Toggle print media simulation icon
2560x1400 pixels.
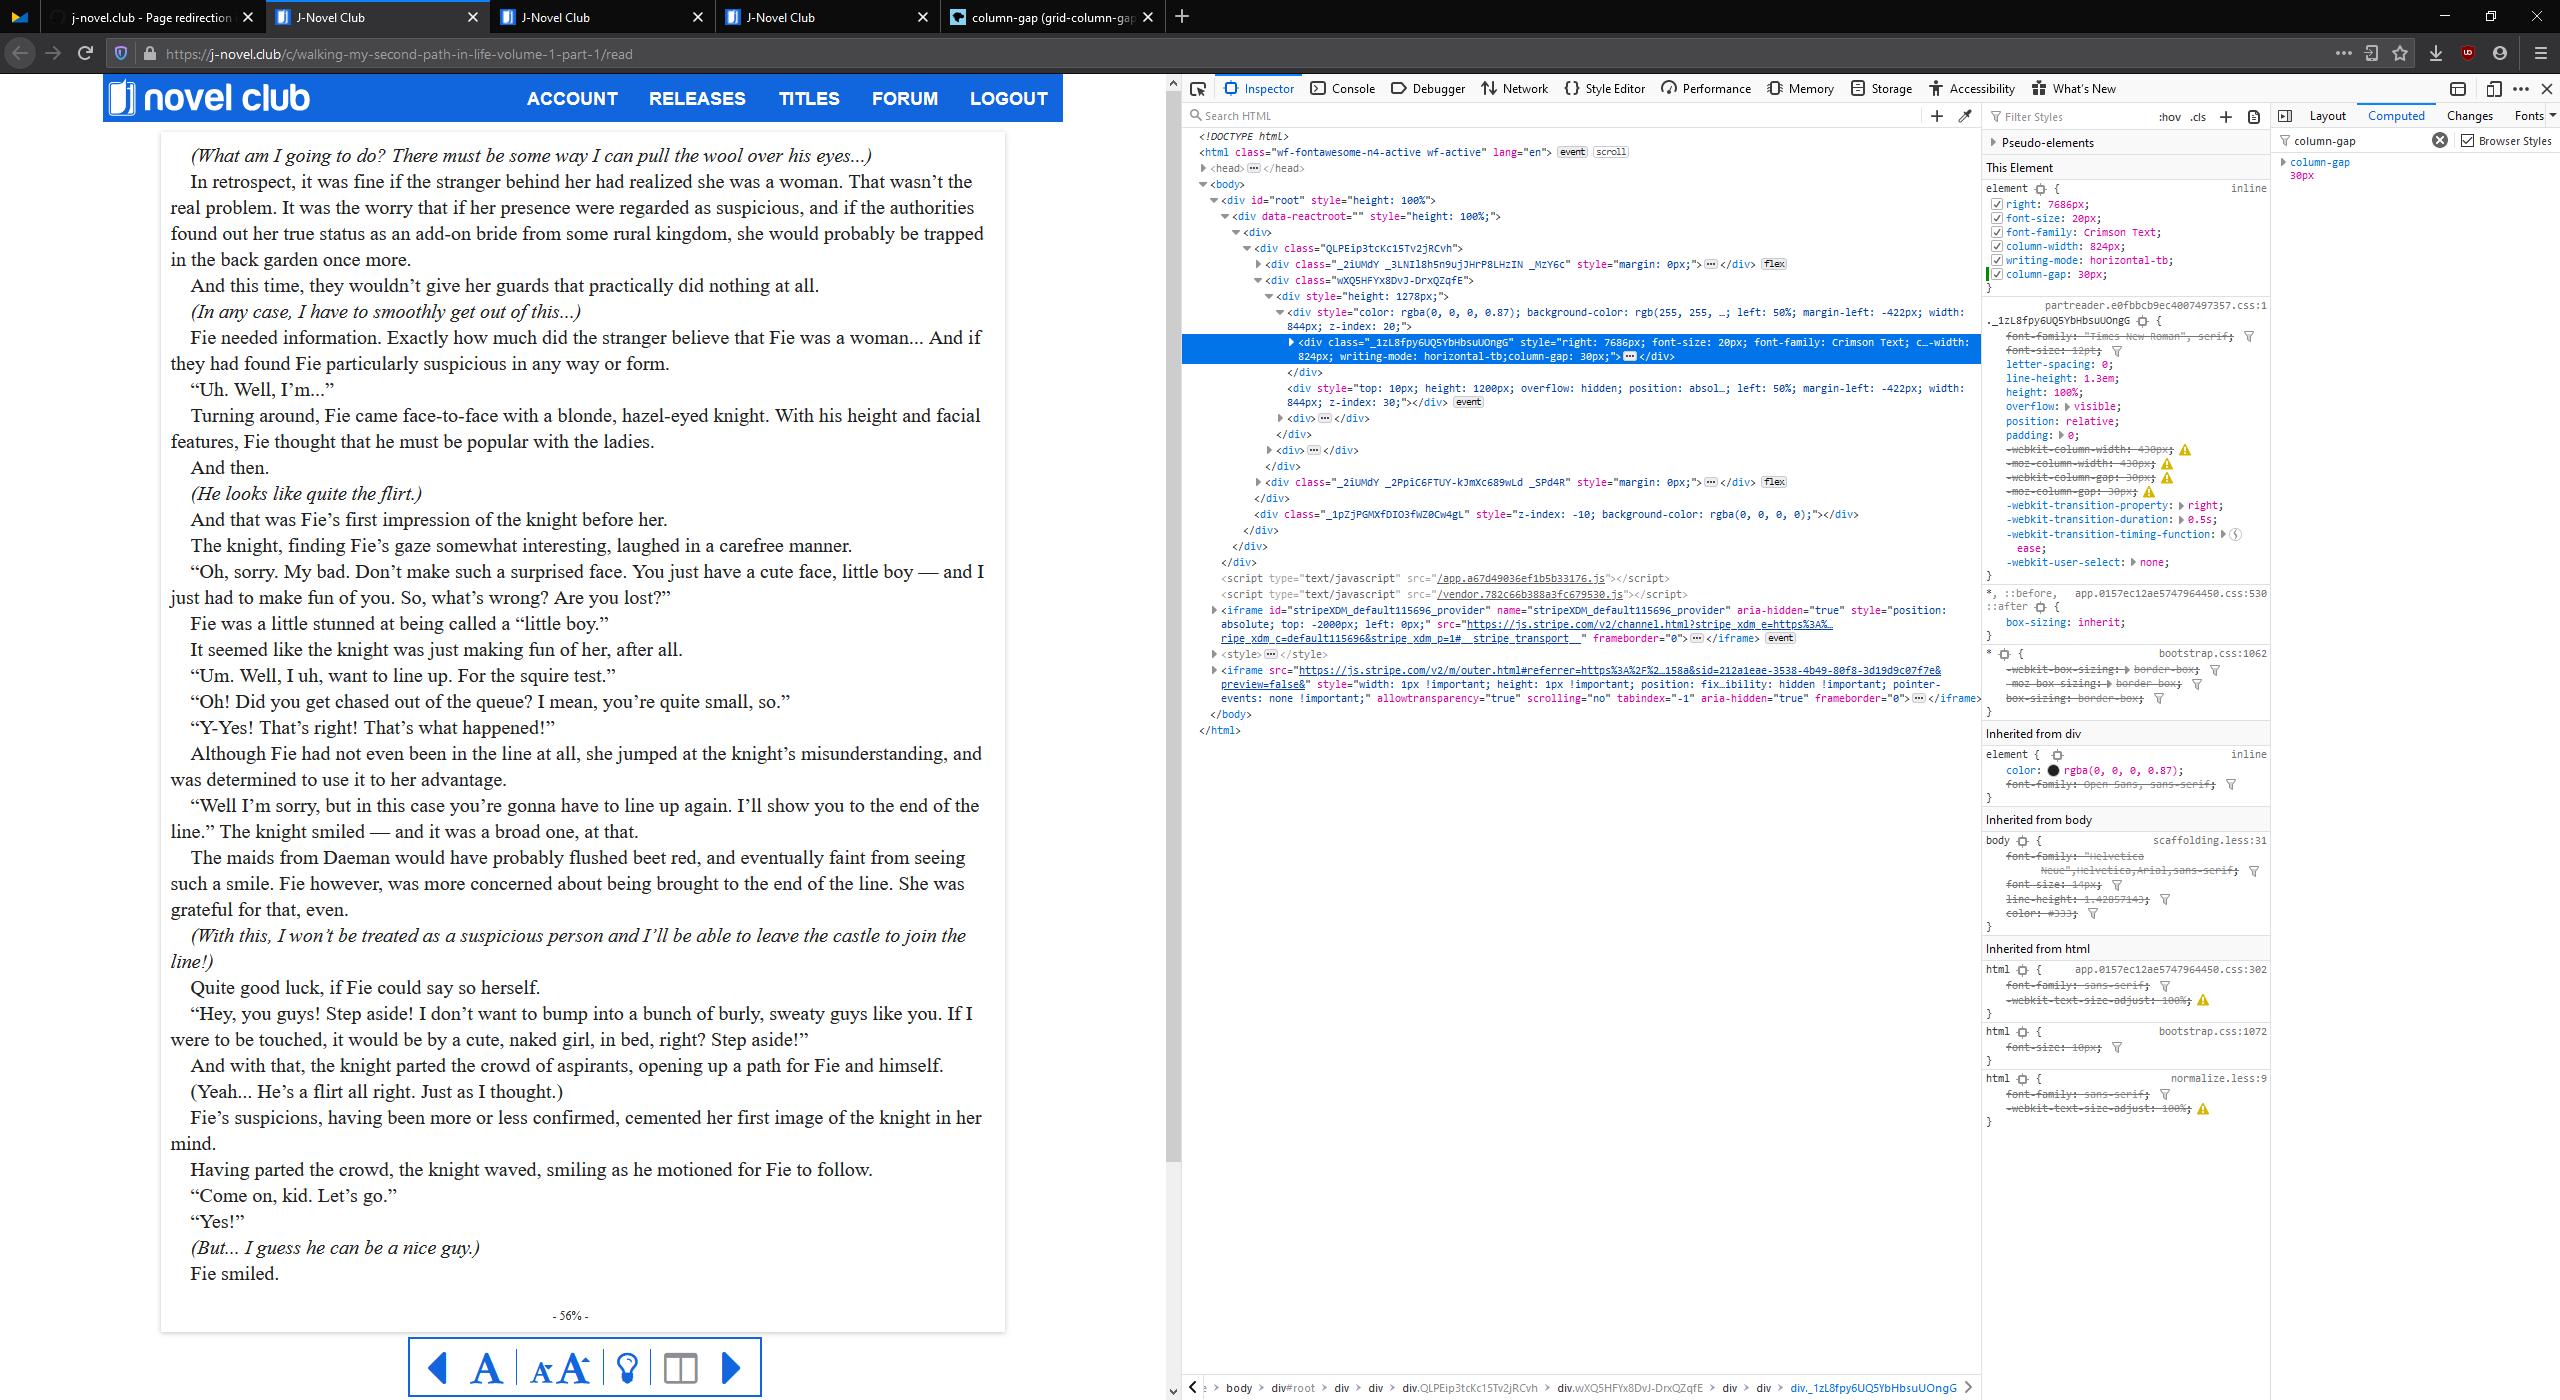click(x=2254, y=117)
